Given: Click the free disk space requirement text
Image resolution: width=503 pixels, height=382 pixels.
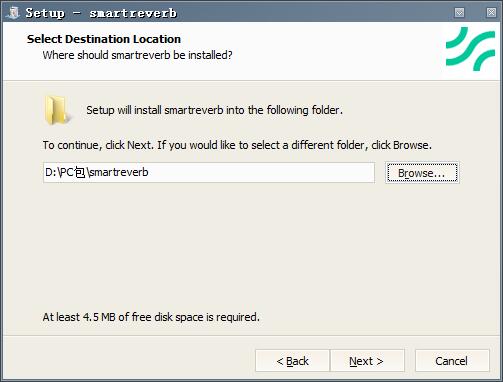Looking at the screenshot, I should [x=151, y=317].
